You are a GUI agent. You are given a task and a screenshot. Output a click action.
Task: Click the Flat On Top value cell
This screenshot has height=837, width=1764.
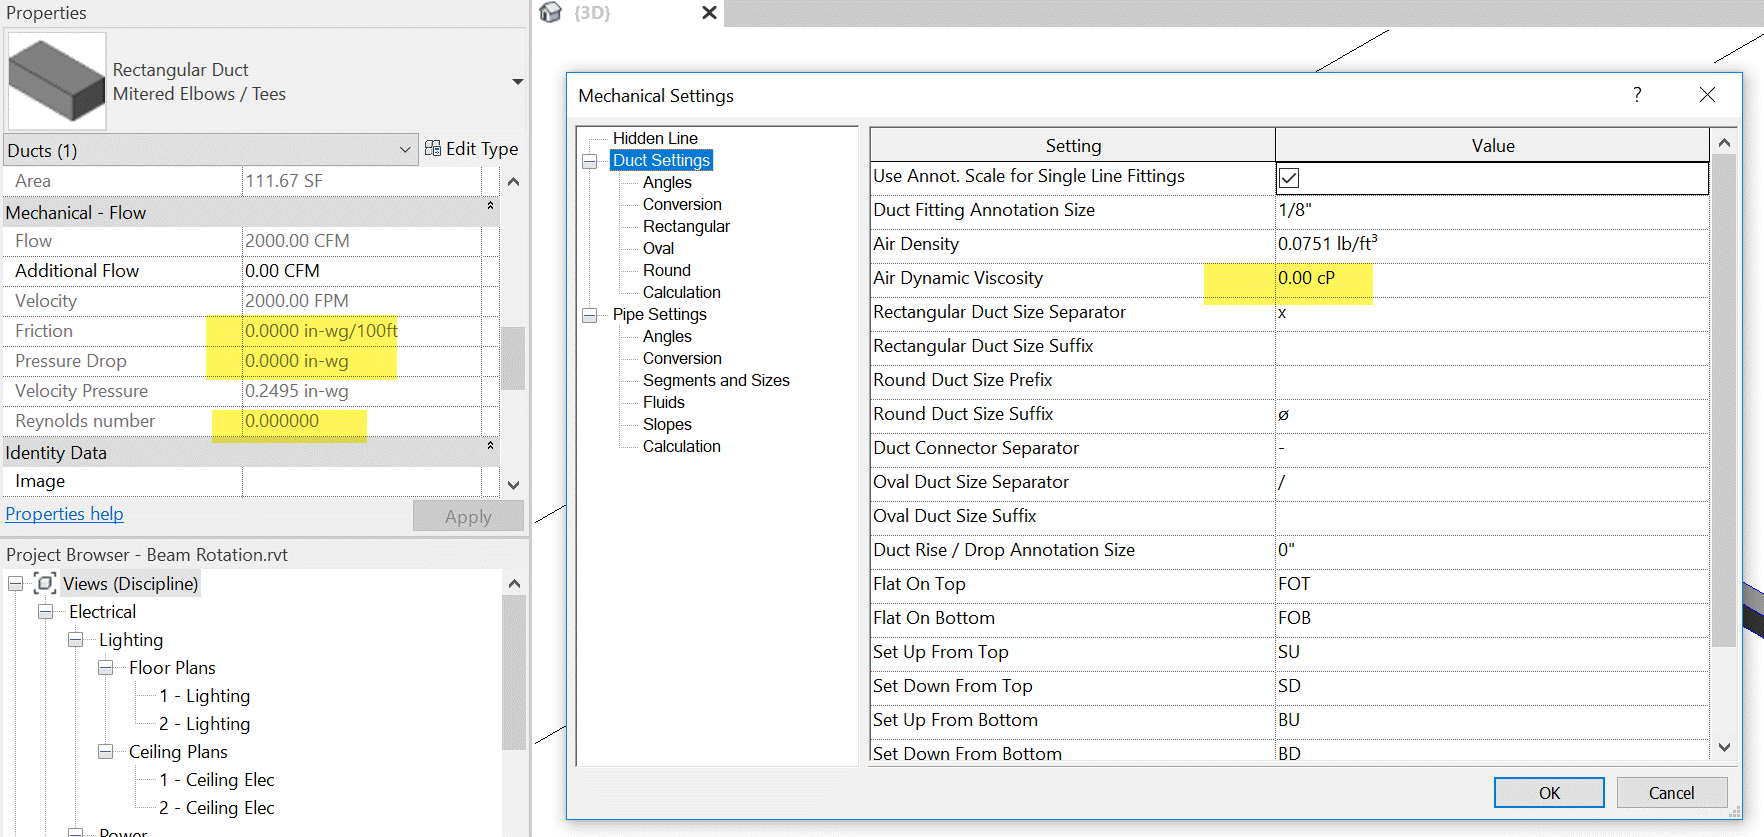tap(1491, 584)
